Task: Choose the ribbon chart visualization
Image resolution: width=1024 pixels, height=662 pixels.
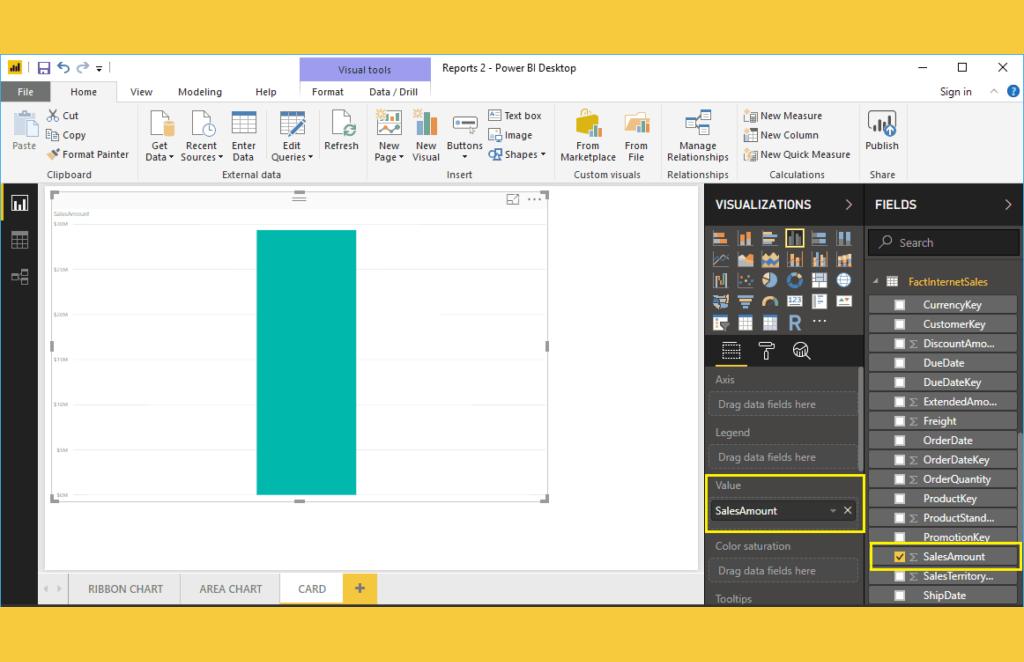Action: click(720, 281)
